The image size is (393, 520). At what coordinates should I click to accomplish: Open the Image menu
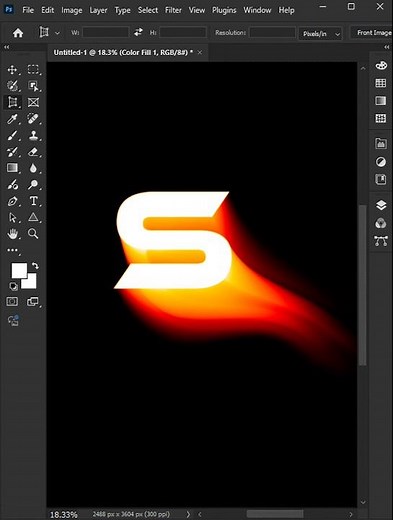[72, 10]
